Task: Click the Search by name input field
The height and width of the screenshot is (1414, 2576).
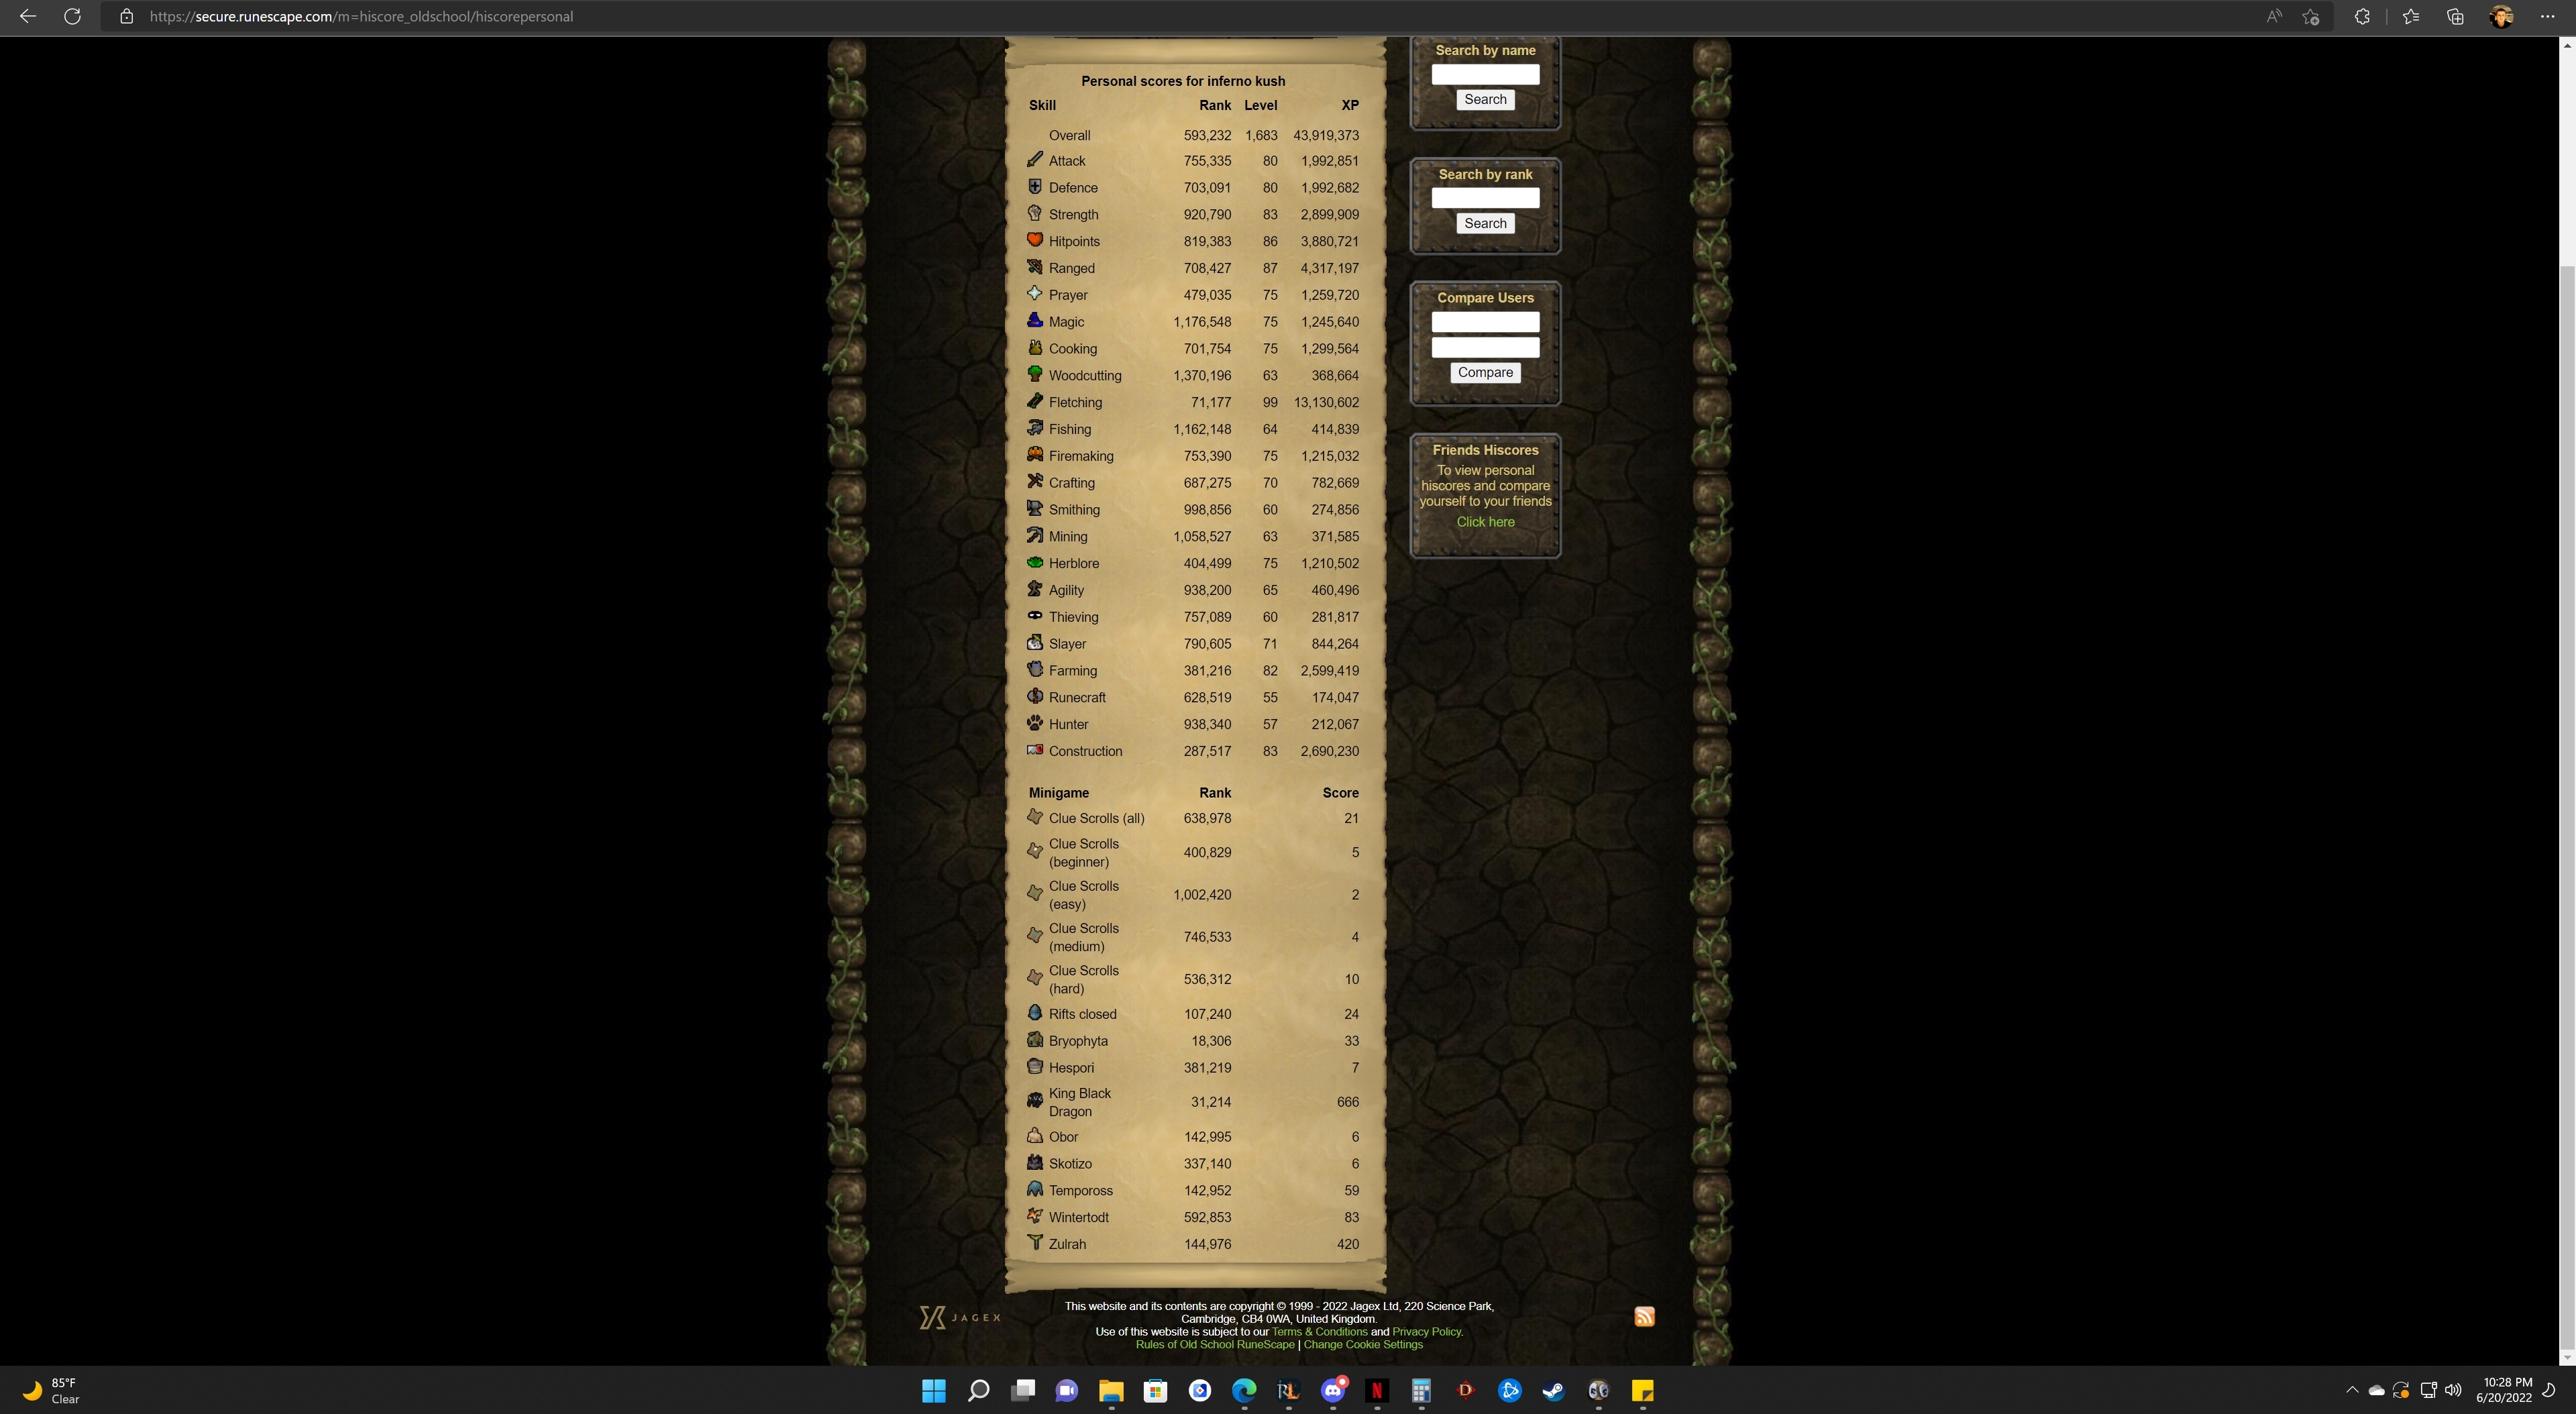Action: click(1485, 75)
